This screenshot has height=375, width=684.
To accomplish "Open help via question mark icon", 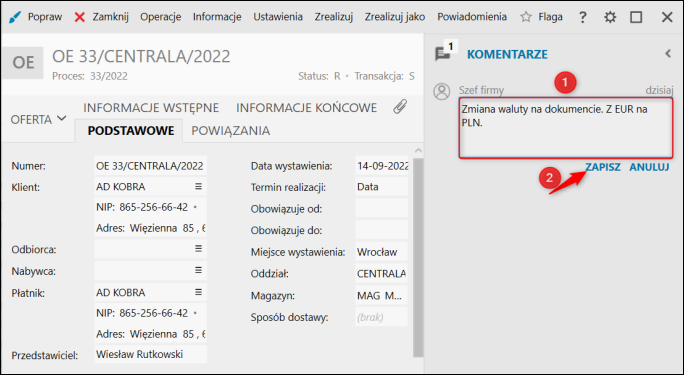I will coord(582,17).
